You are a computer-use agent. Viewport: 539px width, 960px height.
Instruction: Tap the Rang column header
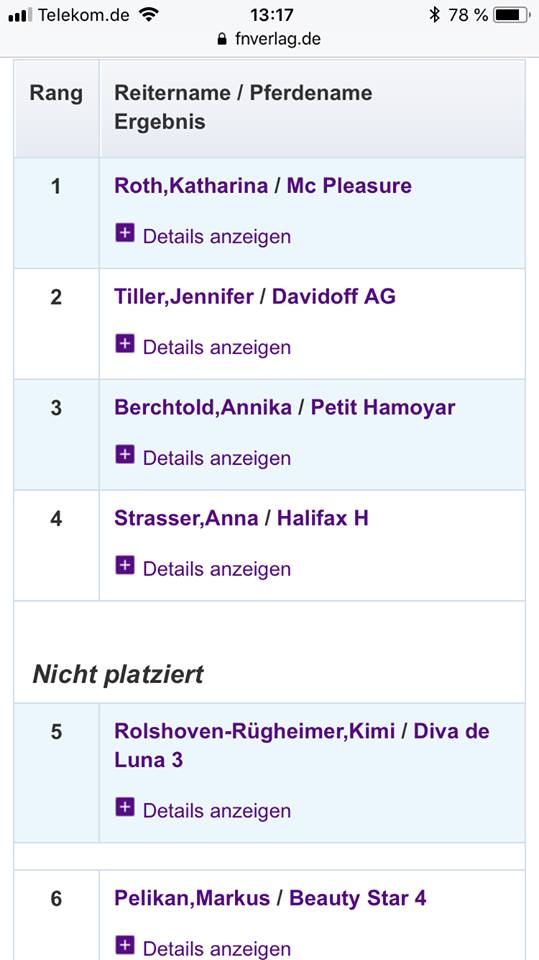click(56, 94)
